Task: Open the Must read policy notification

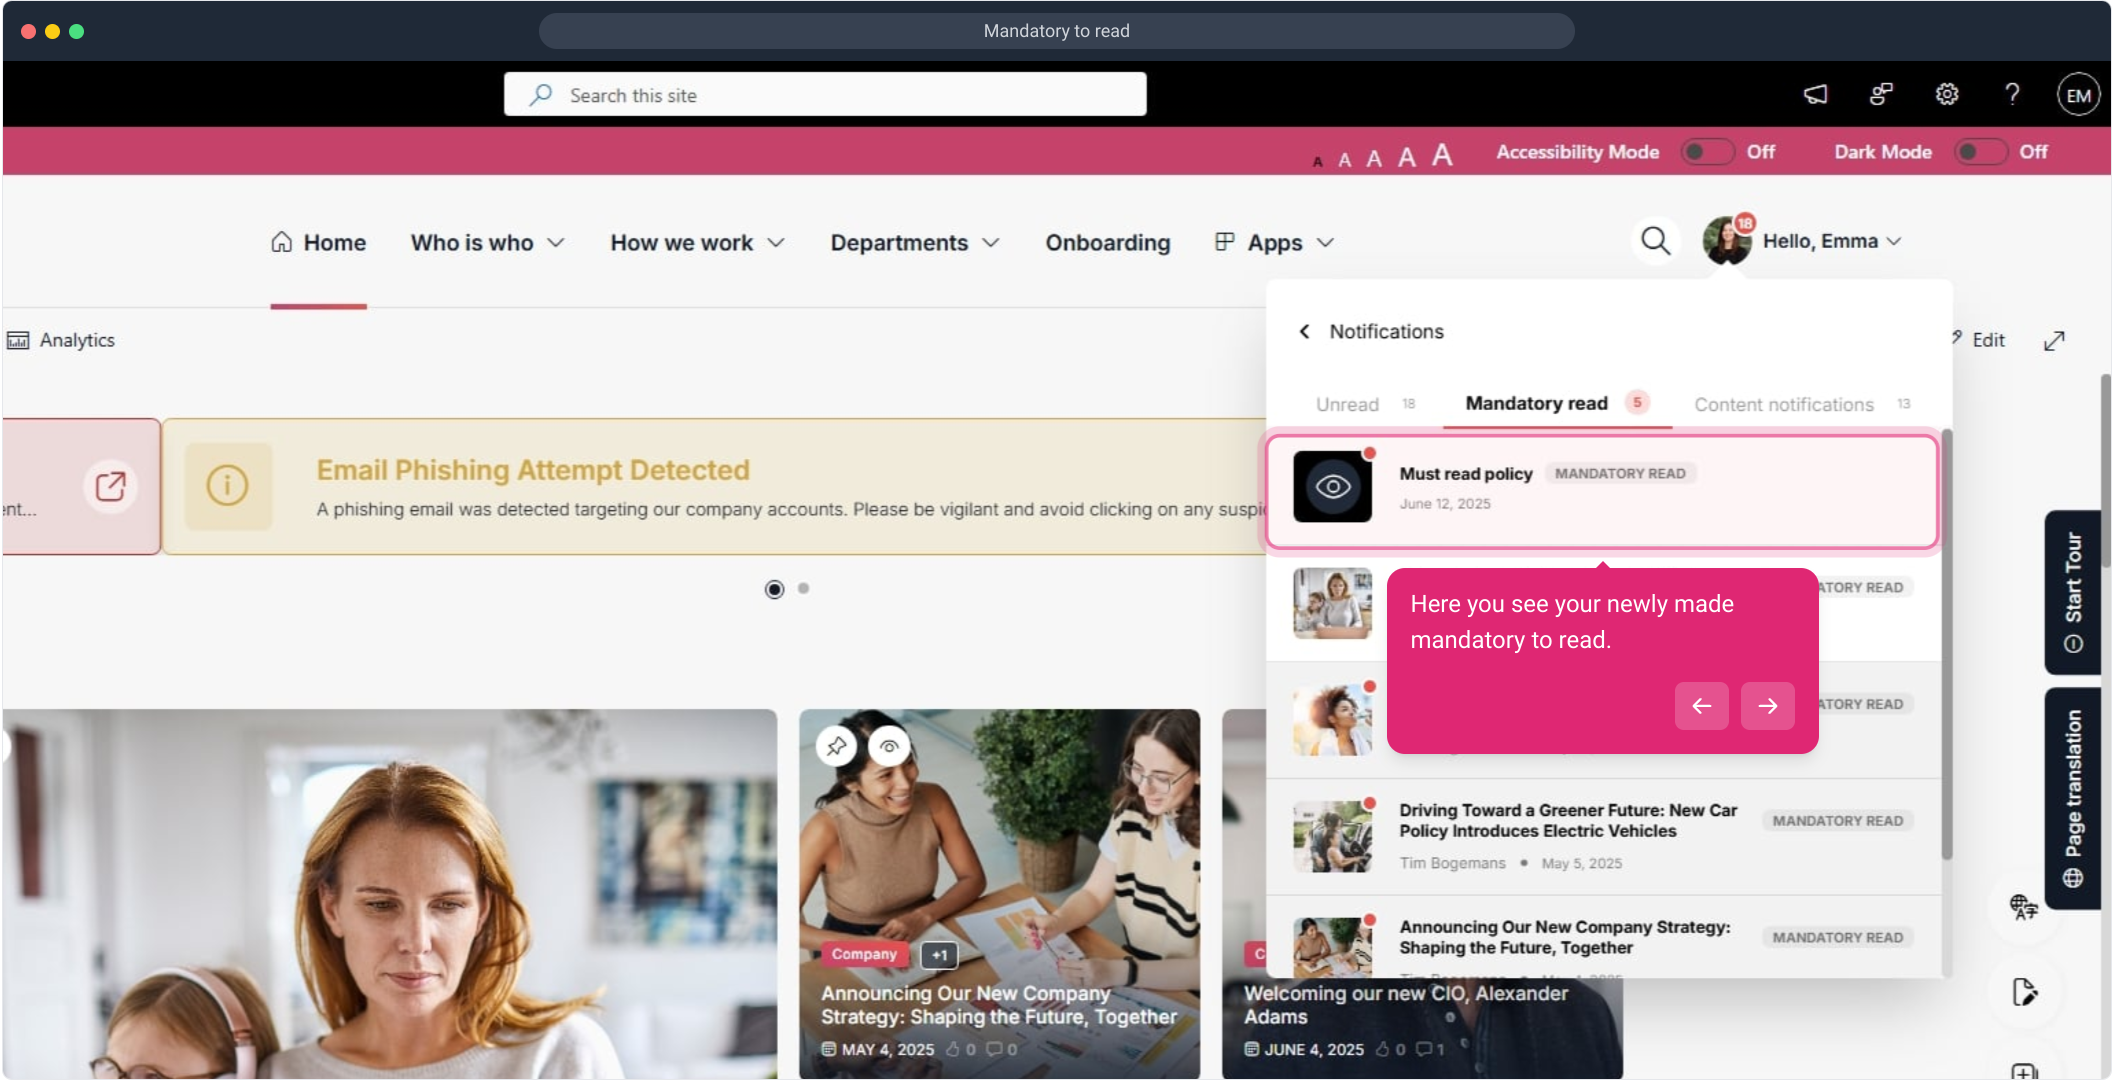Action: (x=1602, y=491)
